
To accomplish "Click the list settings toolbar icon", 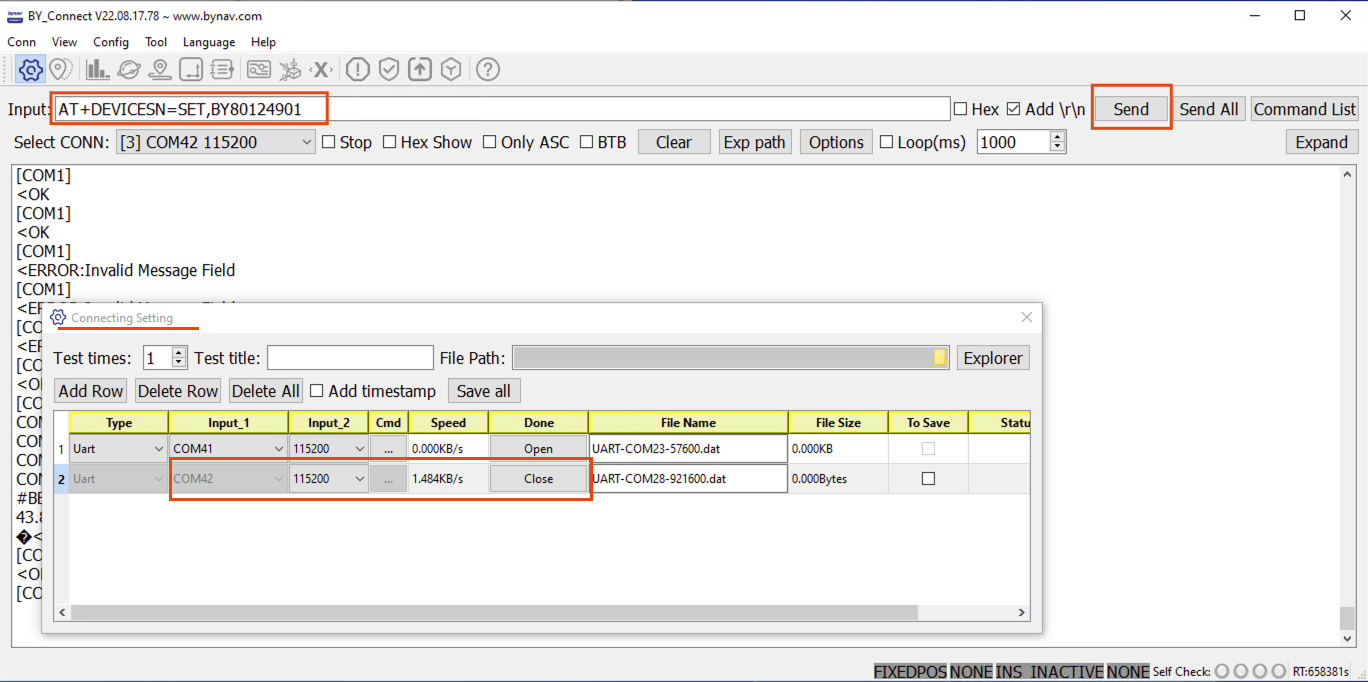I will (222, 69).
